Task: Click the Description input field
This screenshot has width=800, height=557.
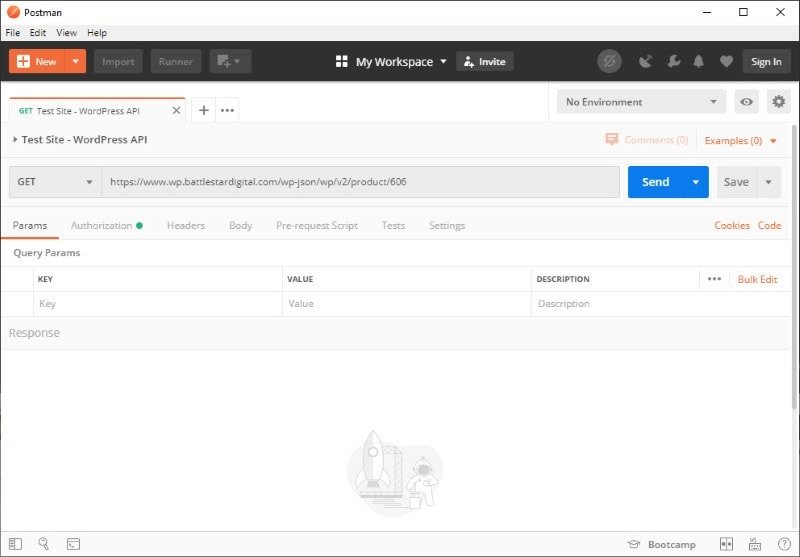Action: coord(661,303)
